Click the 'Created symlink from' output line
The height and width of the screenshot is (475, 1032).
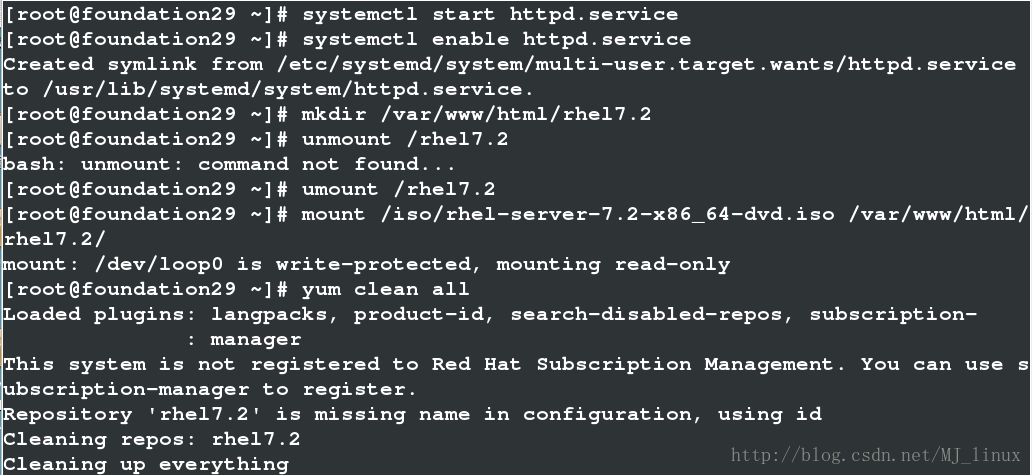click(x=510, y=64)
